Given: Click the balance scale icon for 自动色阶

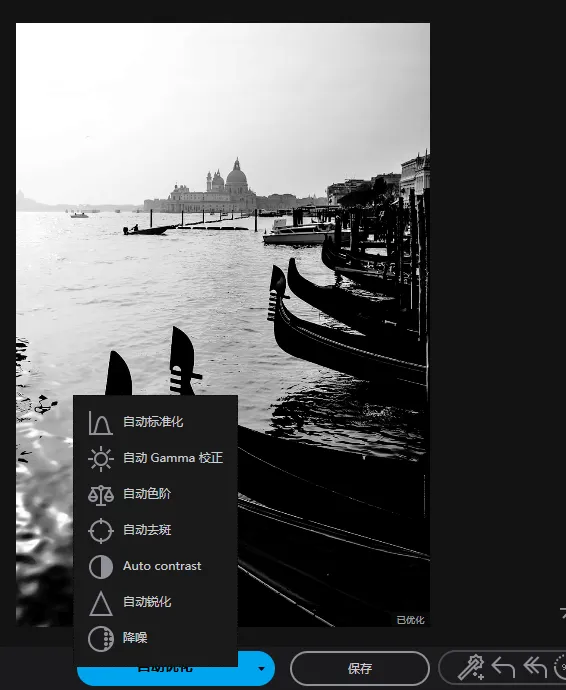Looking at the screenshot, I should (x=100, y=495).
